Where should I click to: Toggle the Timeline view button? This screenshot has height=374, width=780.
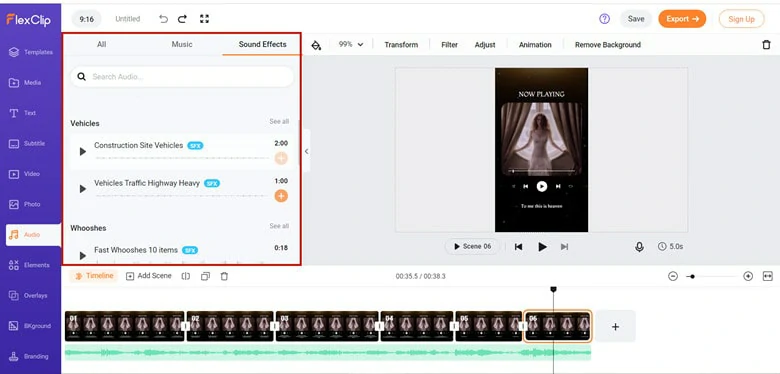point(94,276)
